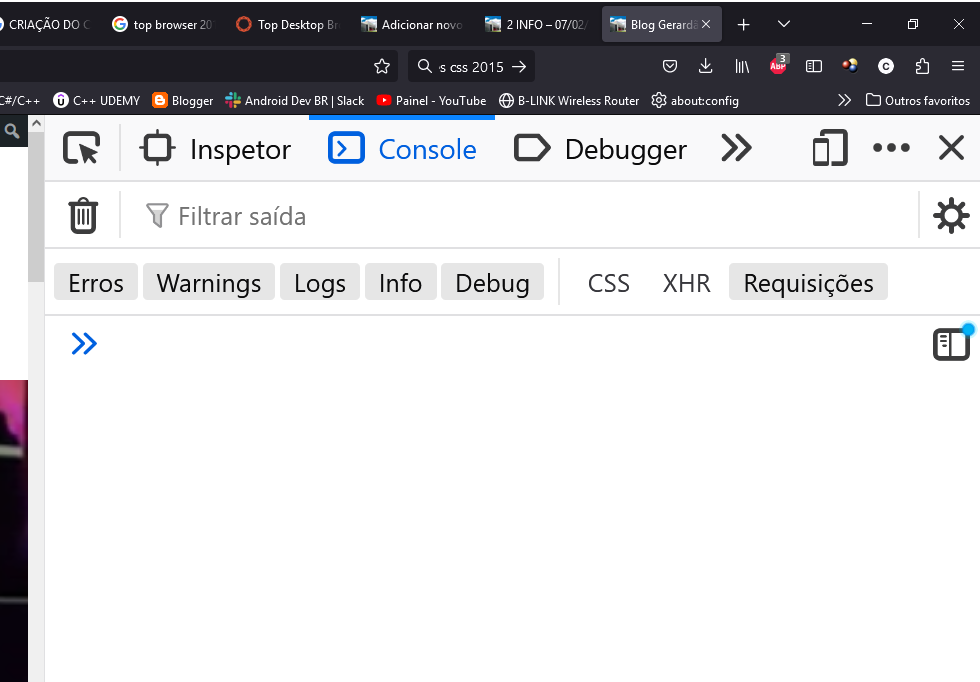Bookmark this page with star icon

[x=381, y=66]
